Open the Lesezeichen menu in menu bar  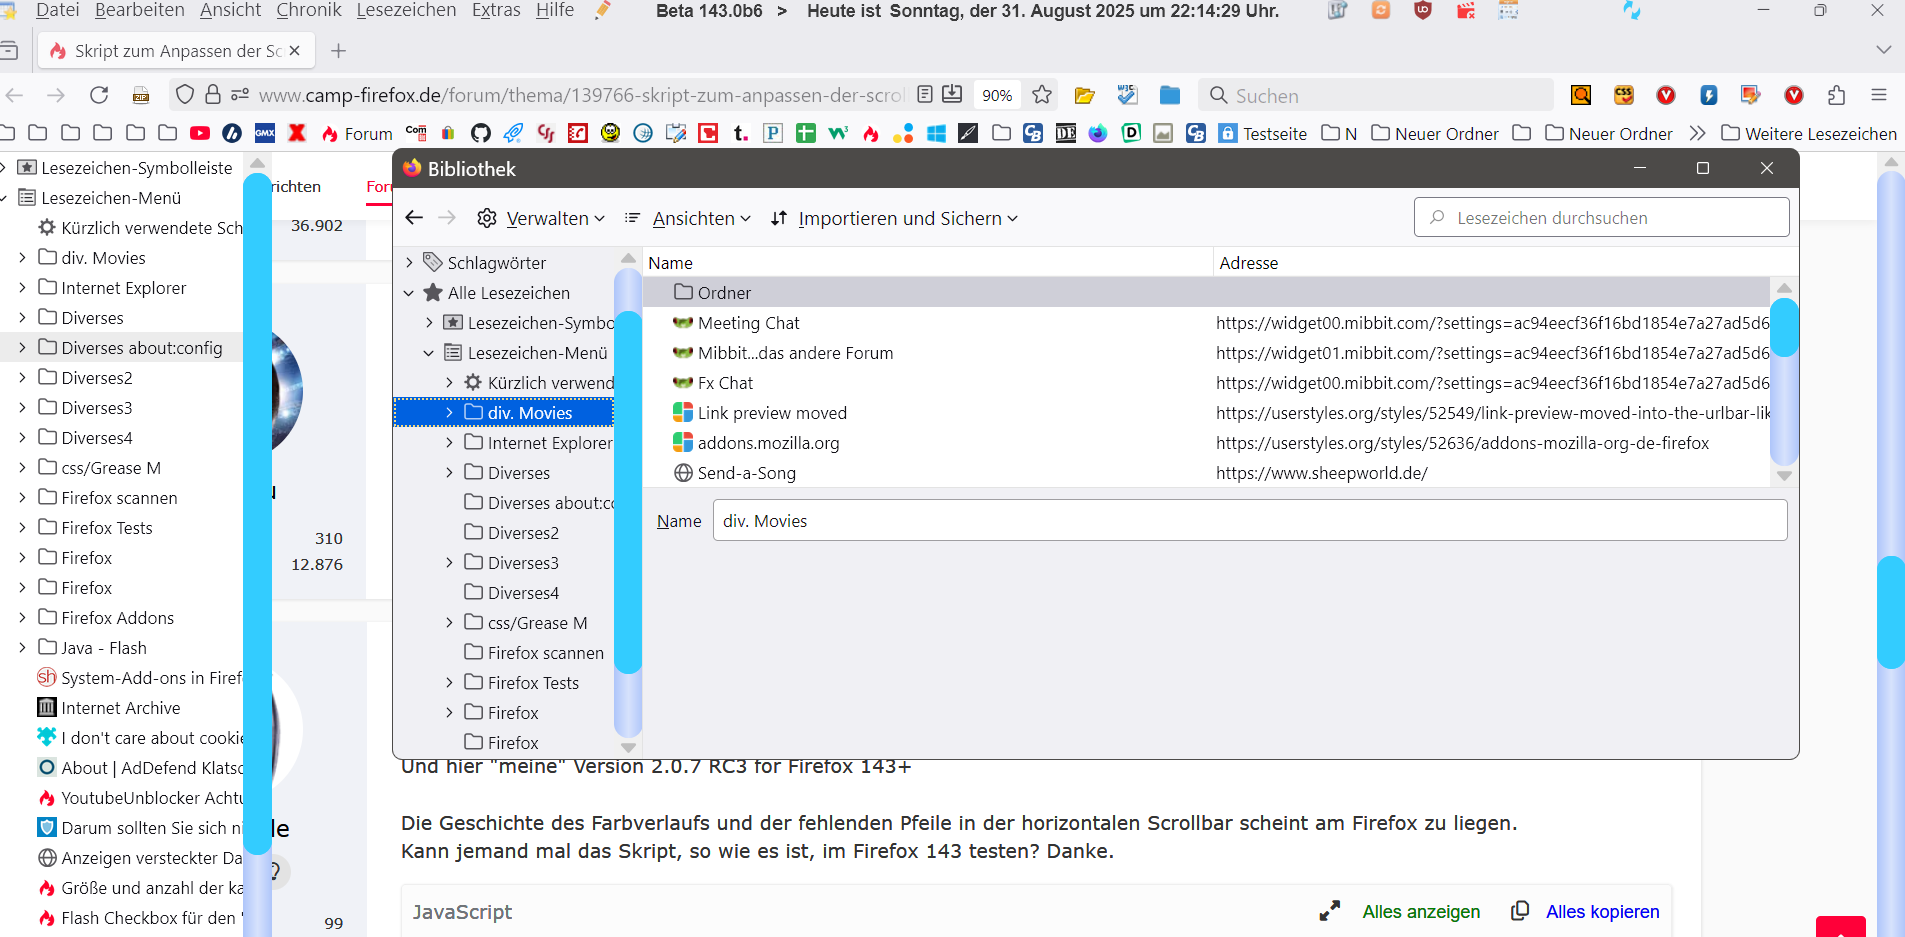click(406, 10)
